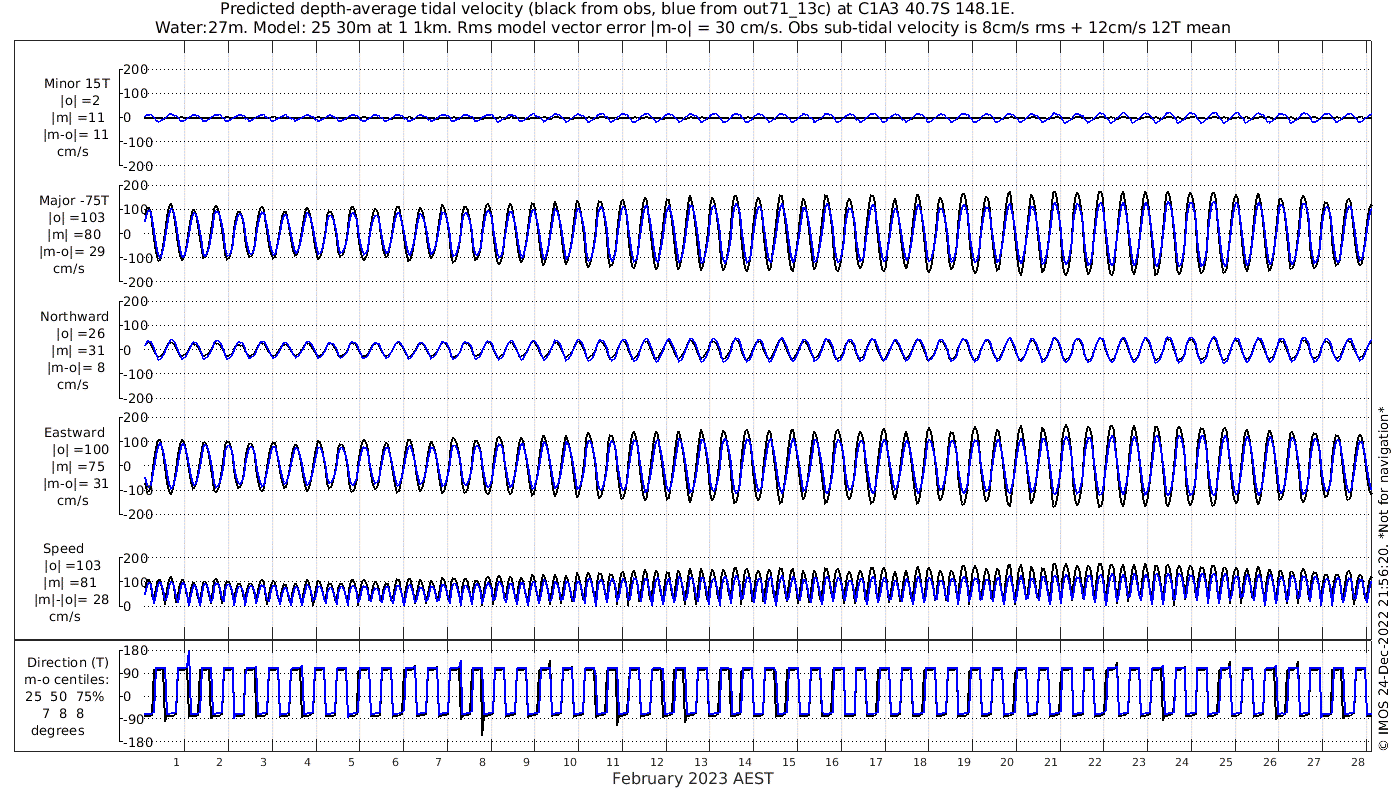Screen dimensions: 1400x800
Task: Select the 'Major -75T' panel label
Action: tap(75, 201)
